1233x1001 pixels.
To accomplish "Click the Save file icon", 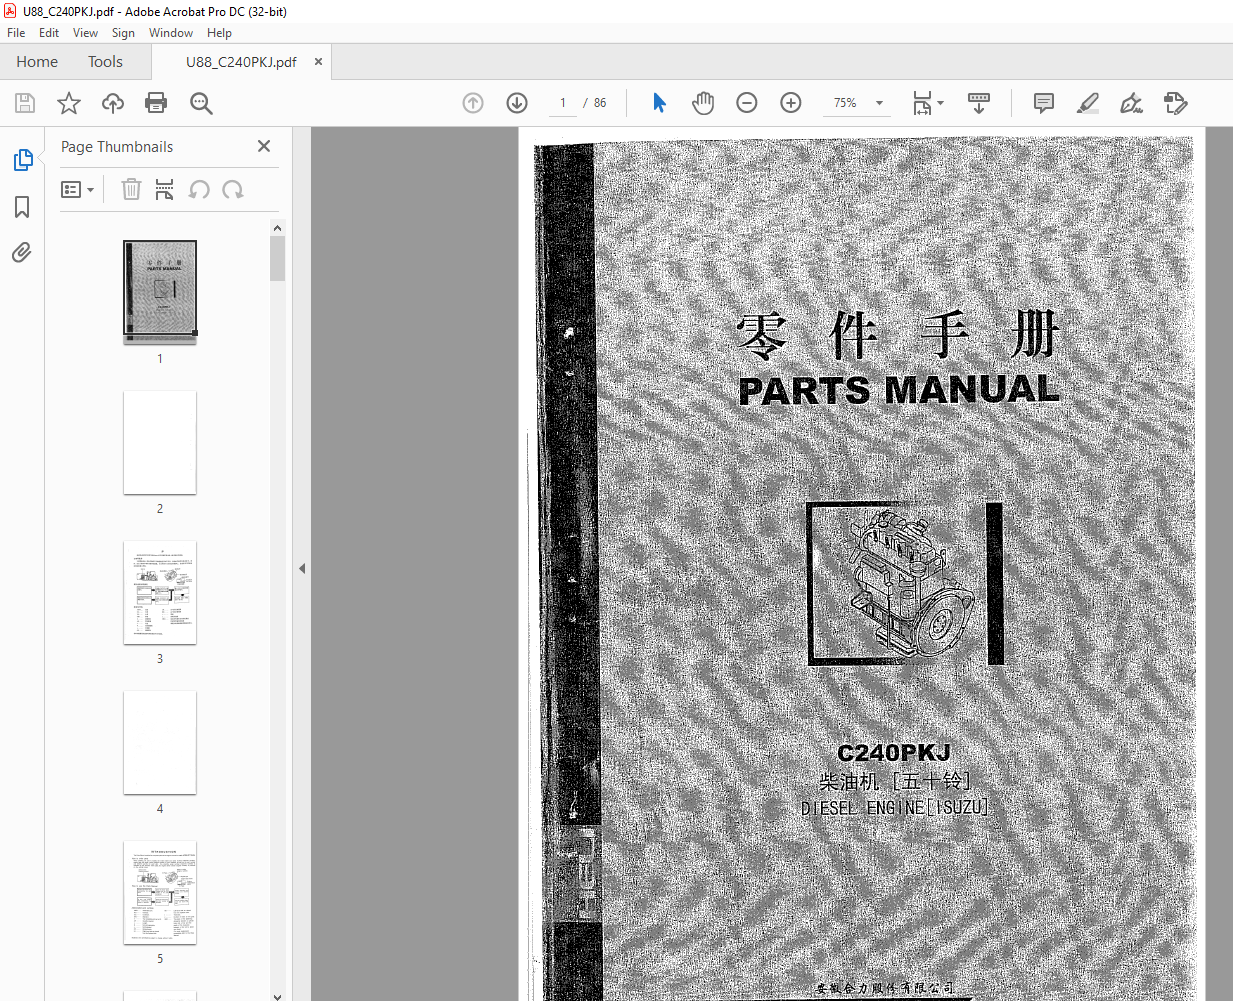I will click(25, 103).
